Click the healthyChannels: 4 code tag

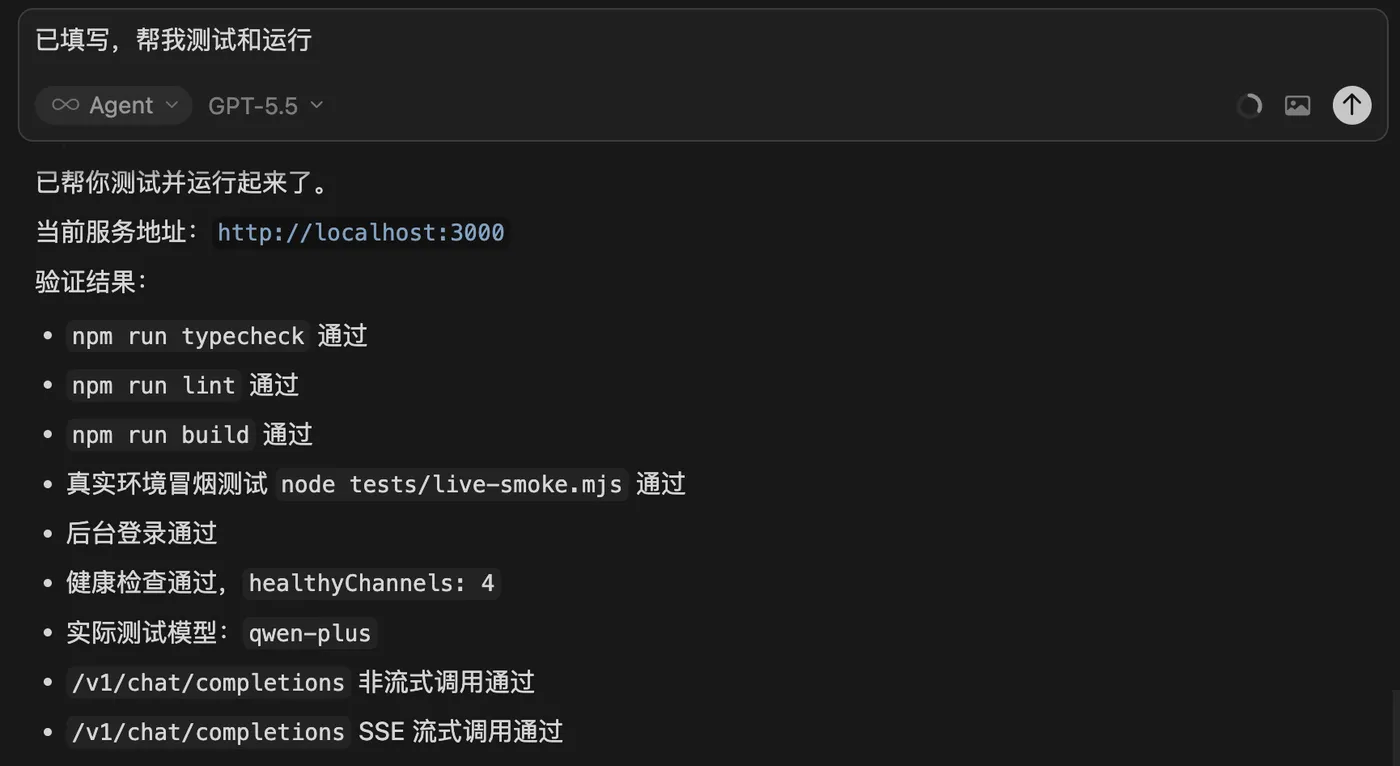[x=371, y=583]
